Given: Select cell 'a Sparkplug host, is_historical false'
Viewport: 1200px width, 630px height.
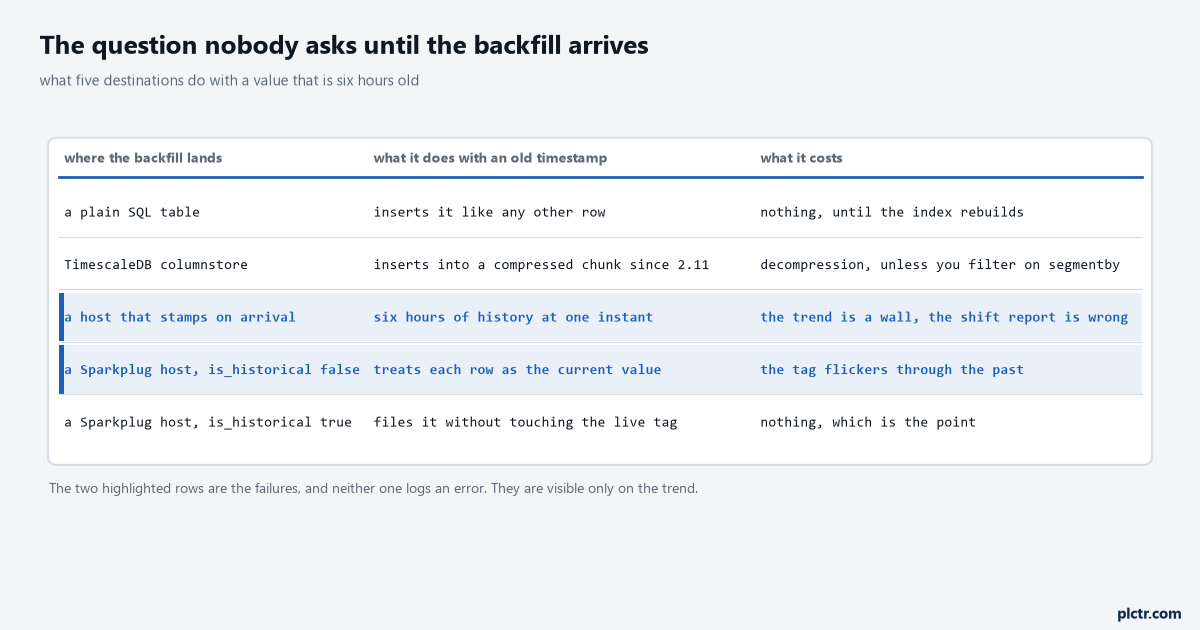Looking at the screenshot, I should click(x=212, y=369).
